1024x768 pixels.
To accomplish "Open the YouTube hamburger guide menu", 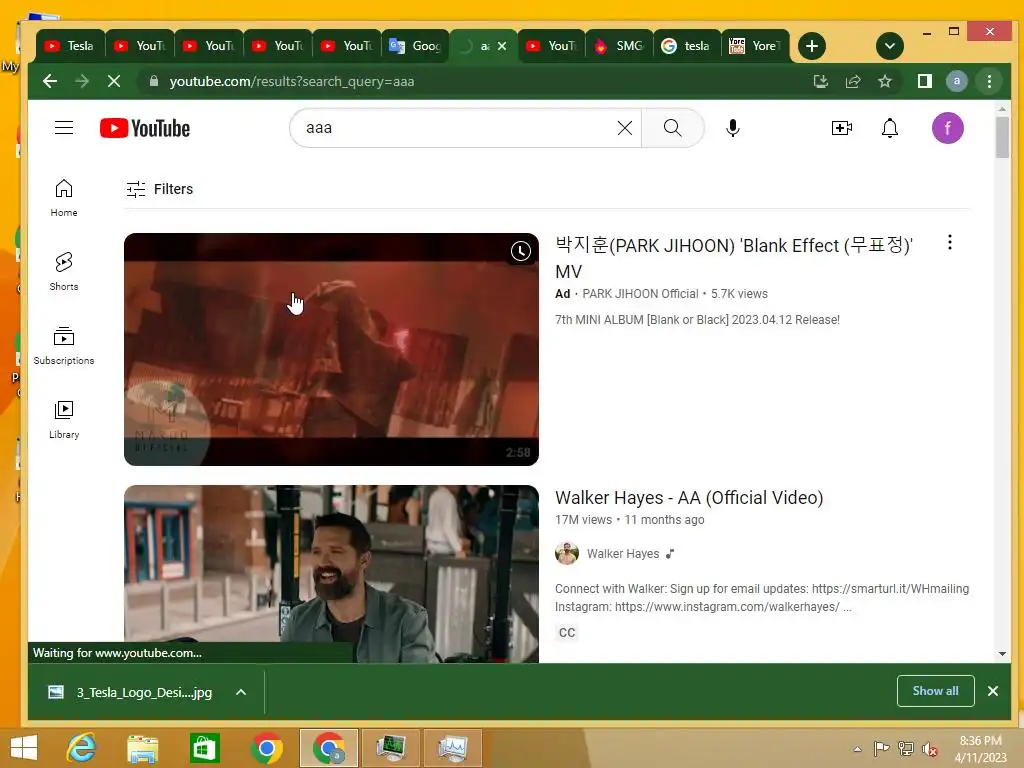I will point(64,127).
